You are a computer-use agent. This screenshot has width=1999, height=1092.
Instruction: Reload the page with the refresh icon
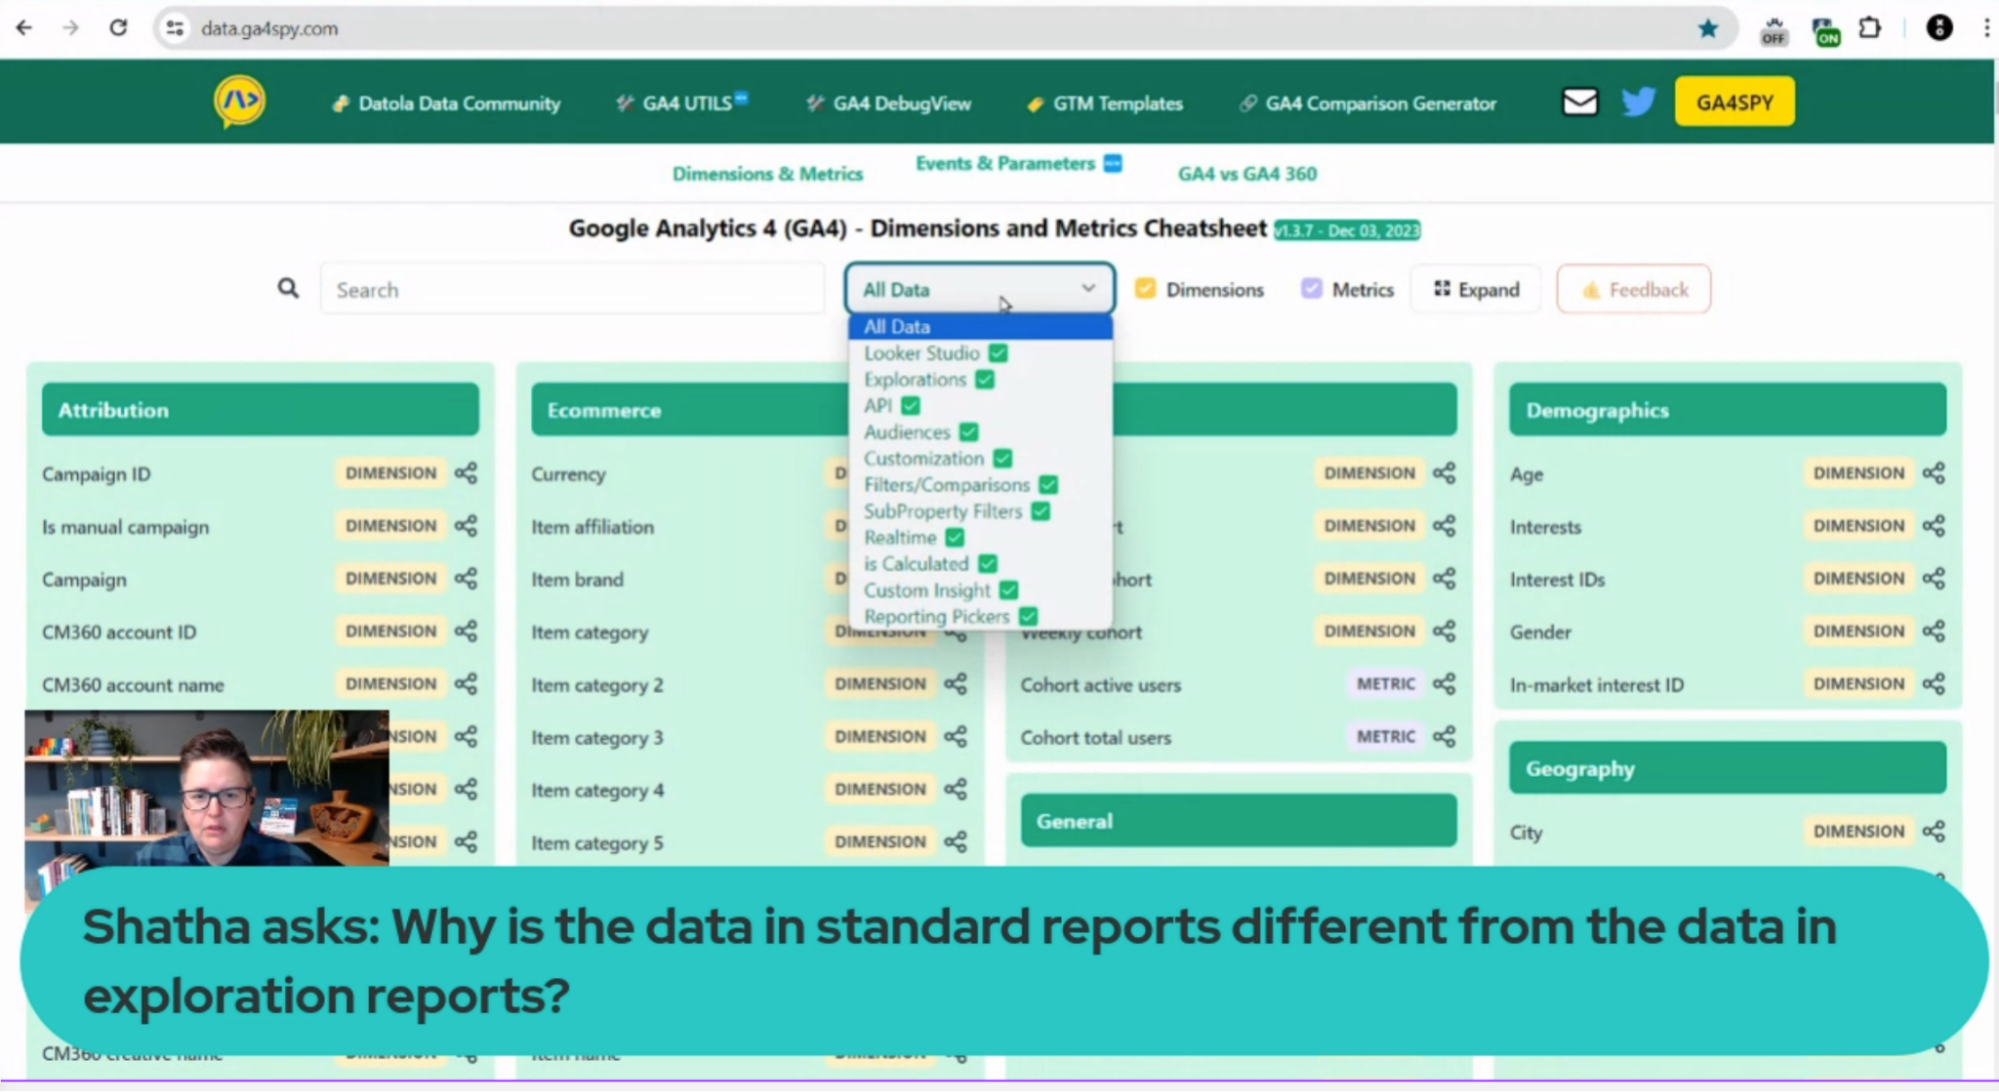(x=118, y=28)
